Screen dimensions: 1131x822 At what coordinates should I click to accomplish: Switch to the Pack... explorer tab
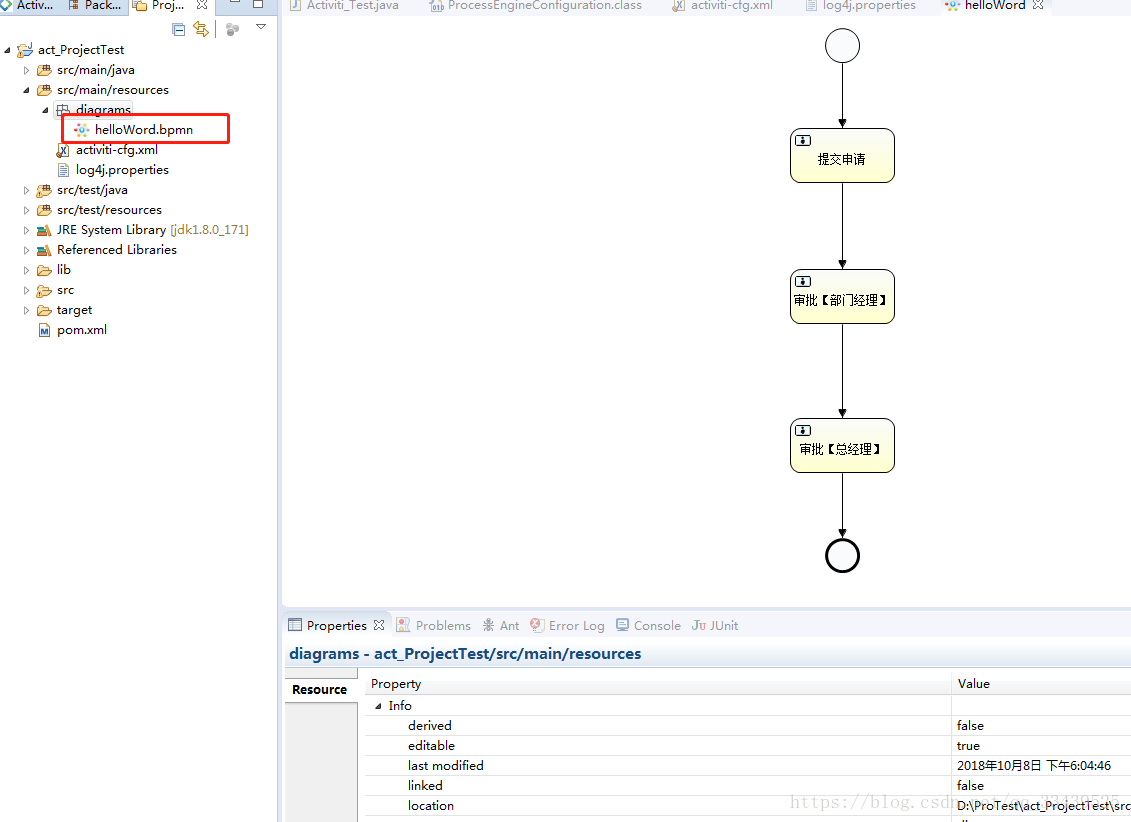click(95, 6)
